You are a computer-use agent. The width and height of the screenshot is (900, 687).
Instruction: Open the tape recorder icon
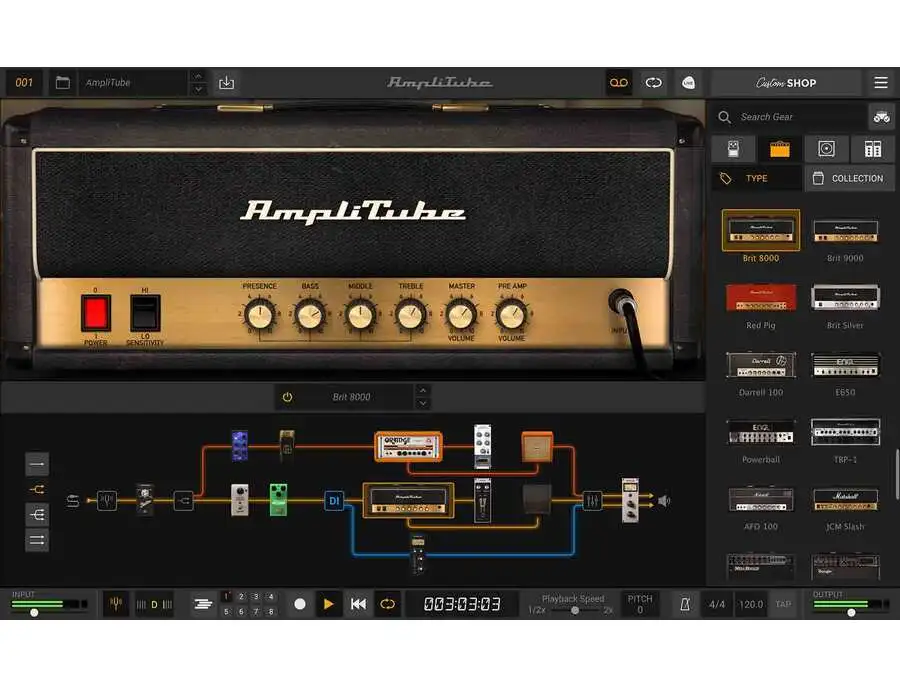(x=619, y=83)
